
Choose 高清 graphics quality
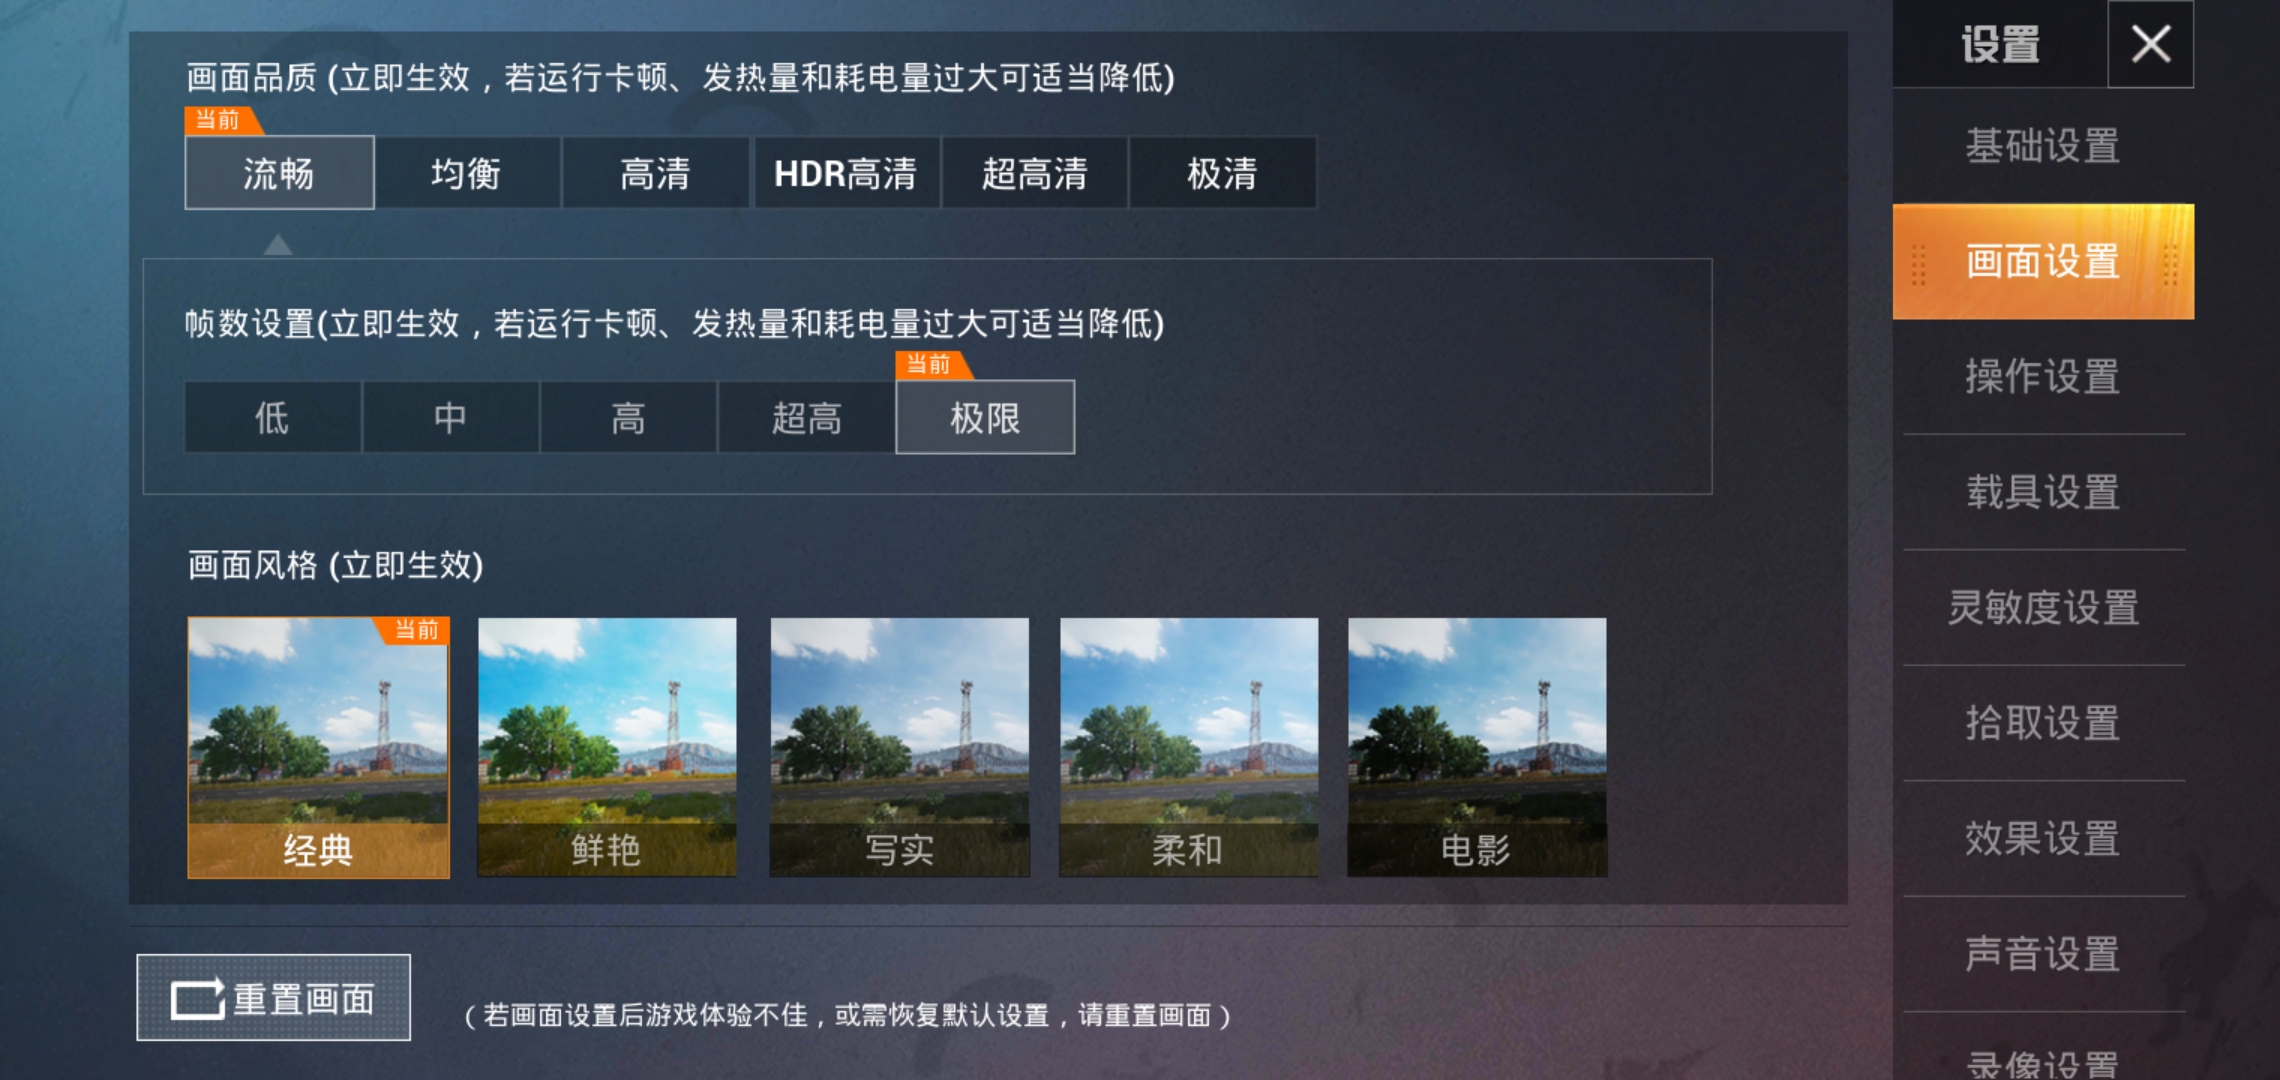[655, 173]
